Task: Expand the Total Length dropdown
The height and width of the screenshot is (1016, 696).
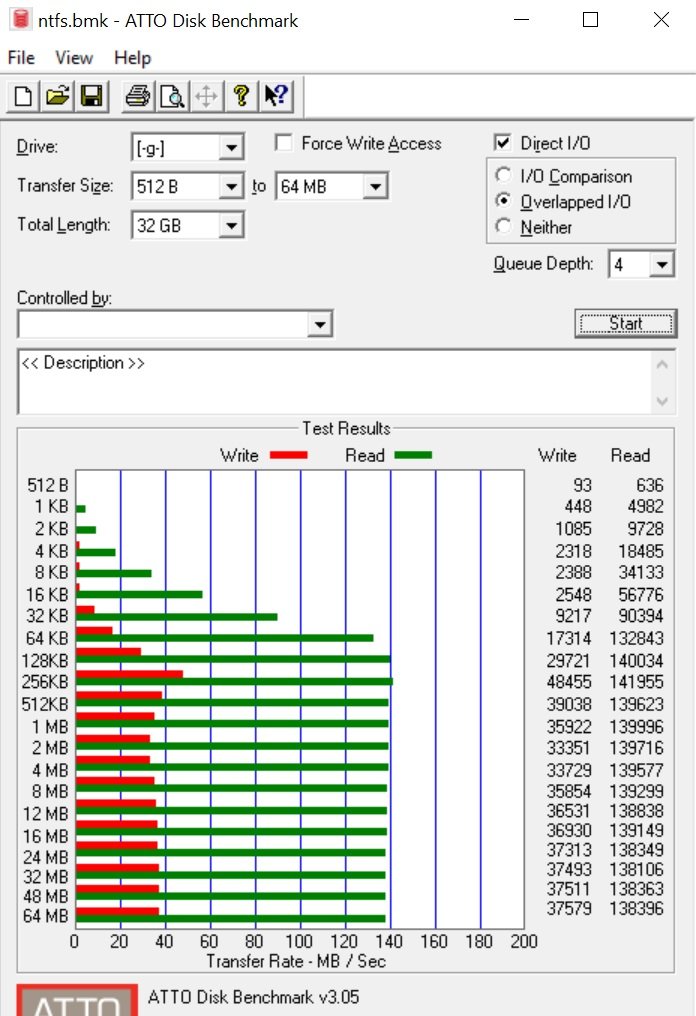Action: coord(231,226)
